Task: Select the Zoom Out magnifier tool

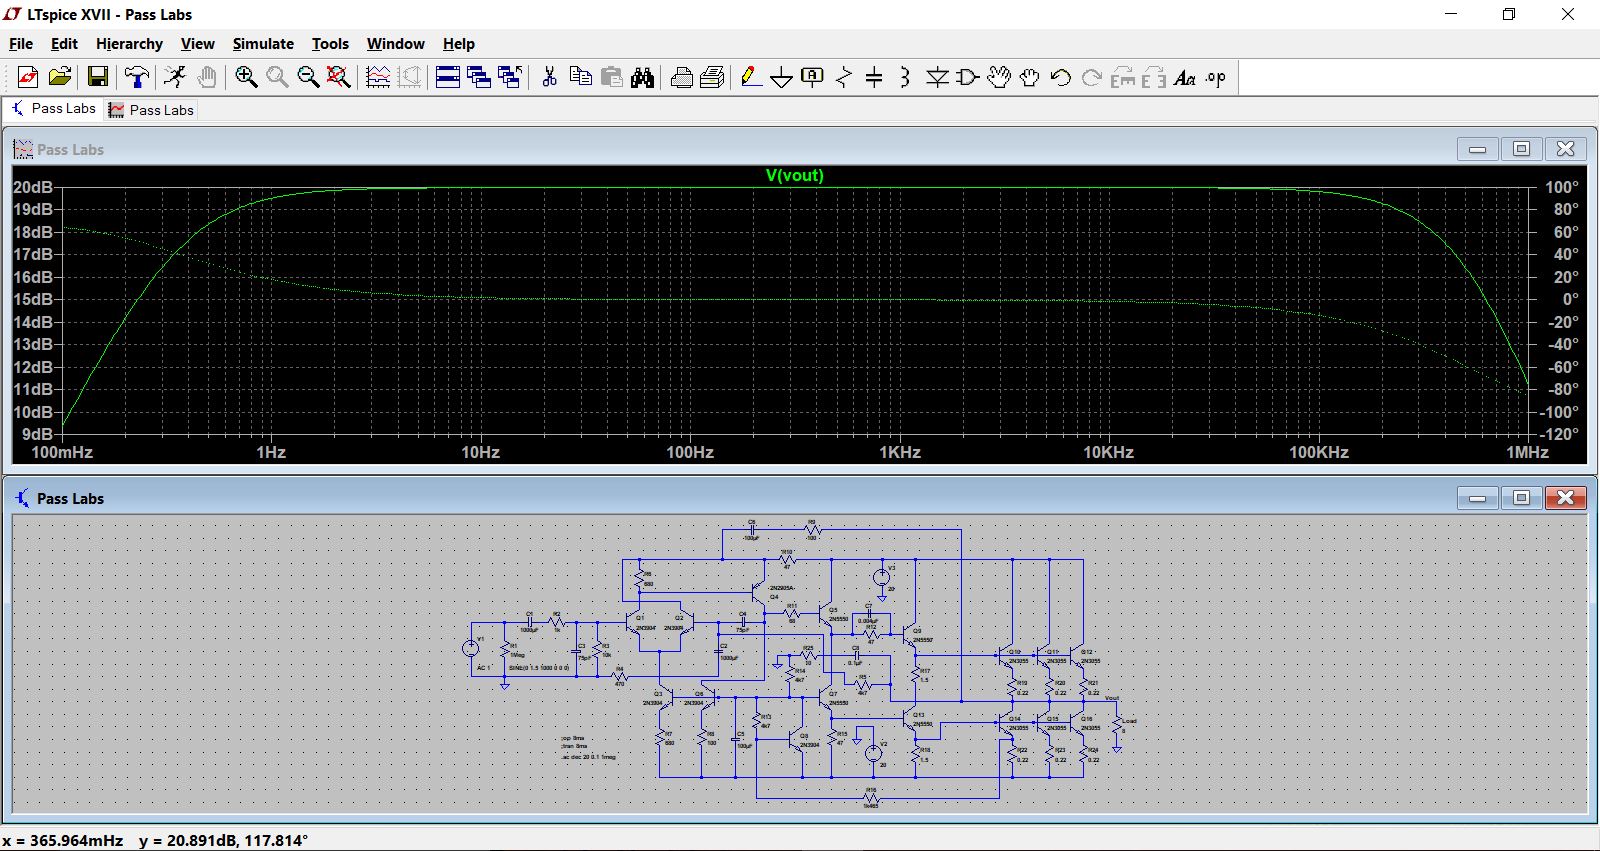Action: 308,77
